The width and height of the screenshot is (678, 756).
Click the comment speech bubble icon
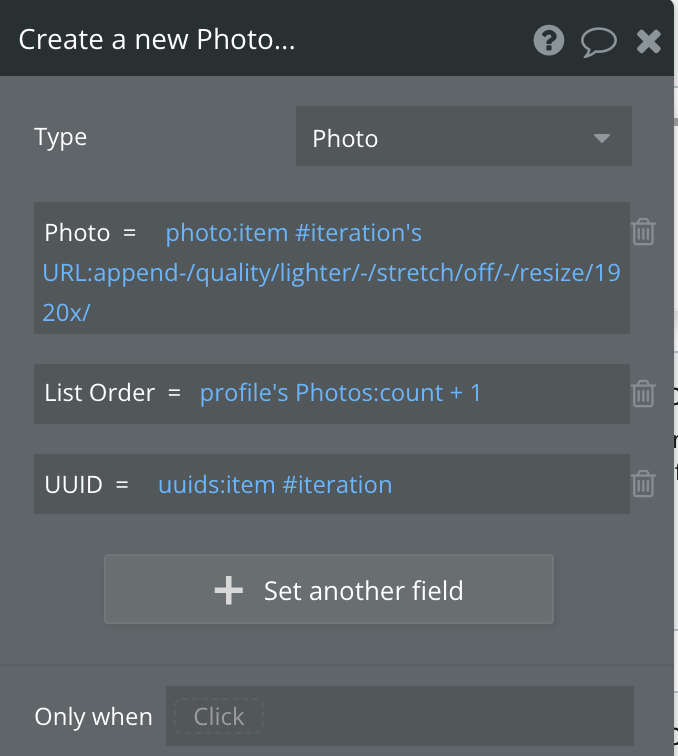click(599, 41)
